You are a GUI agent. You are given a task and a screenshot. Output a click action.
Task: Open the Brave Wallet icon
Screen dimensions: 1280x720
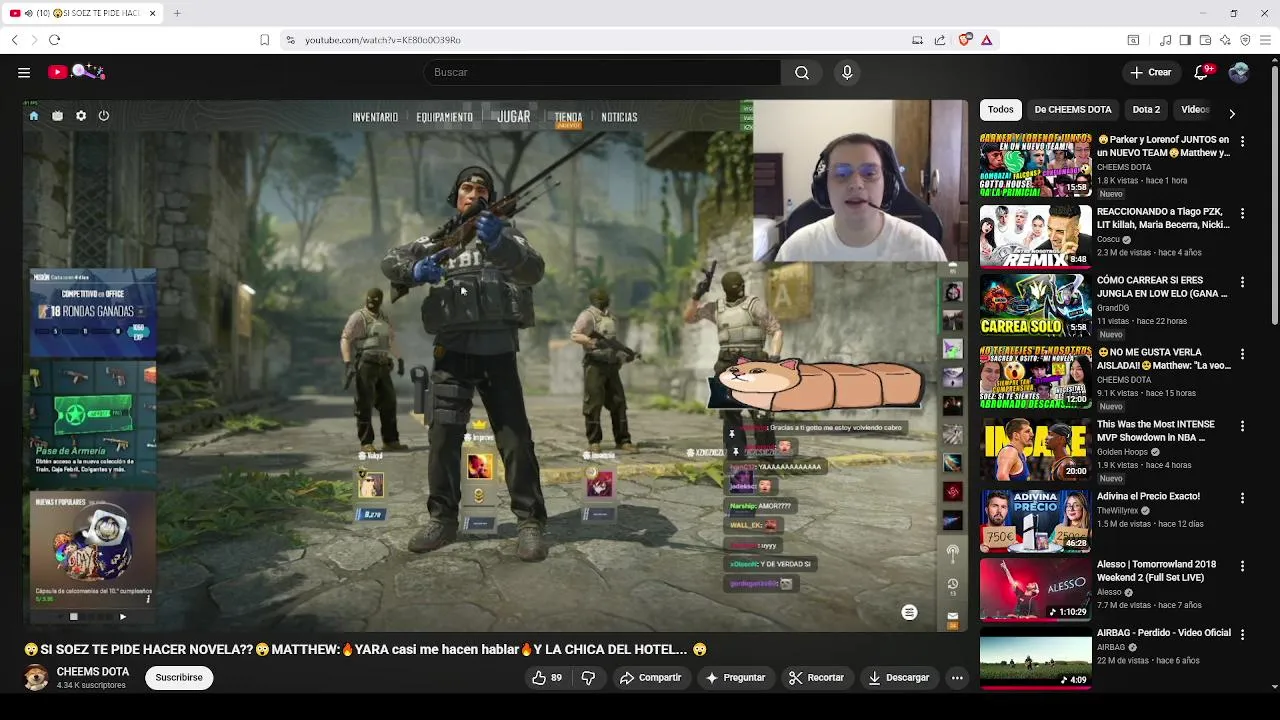tap(1205, 40)
